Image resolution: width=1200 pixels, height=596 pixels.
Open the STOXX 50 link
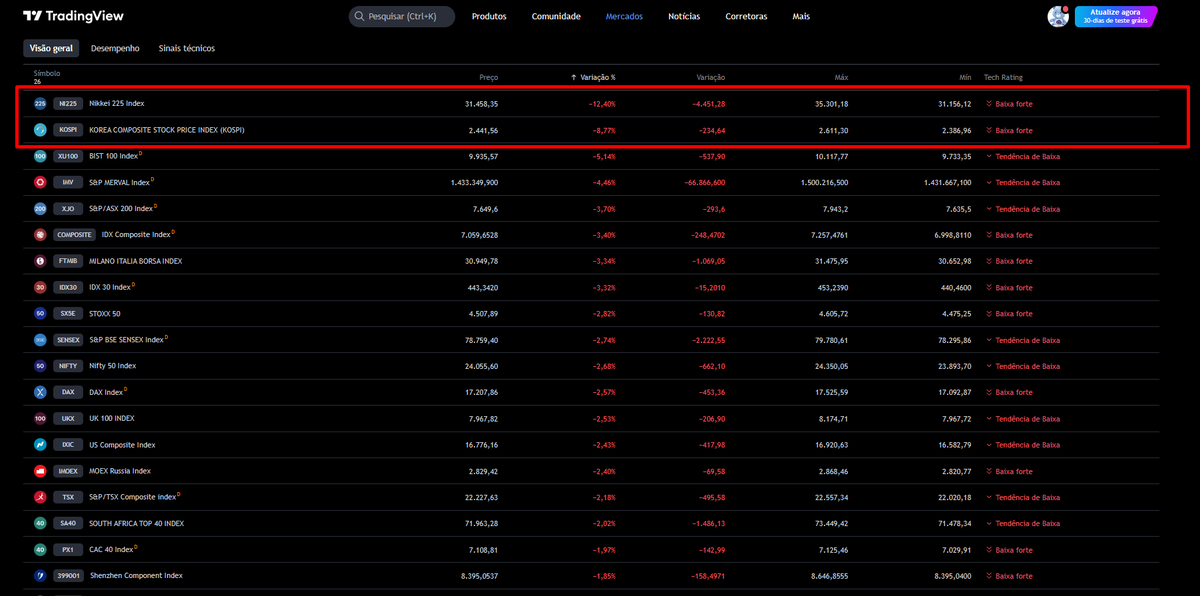pyautogui.click(x=104, y=313)
